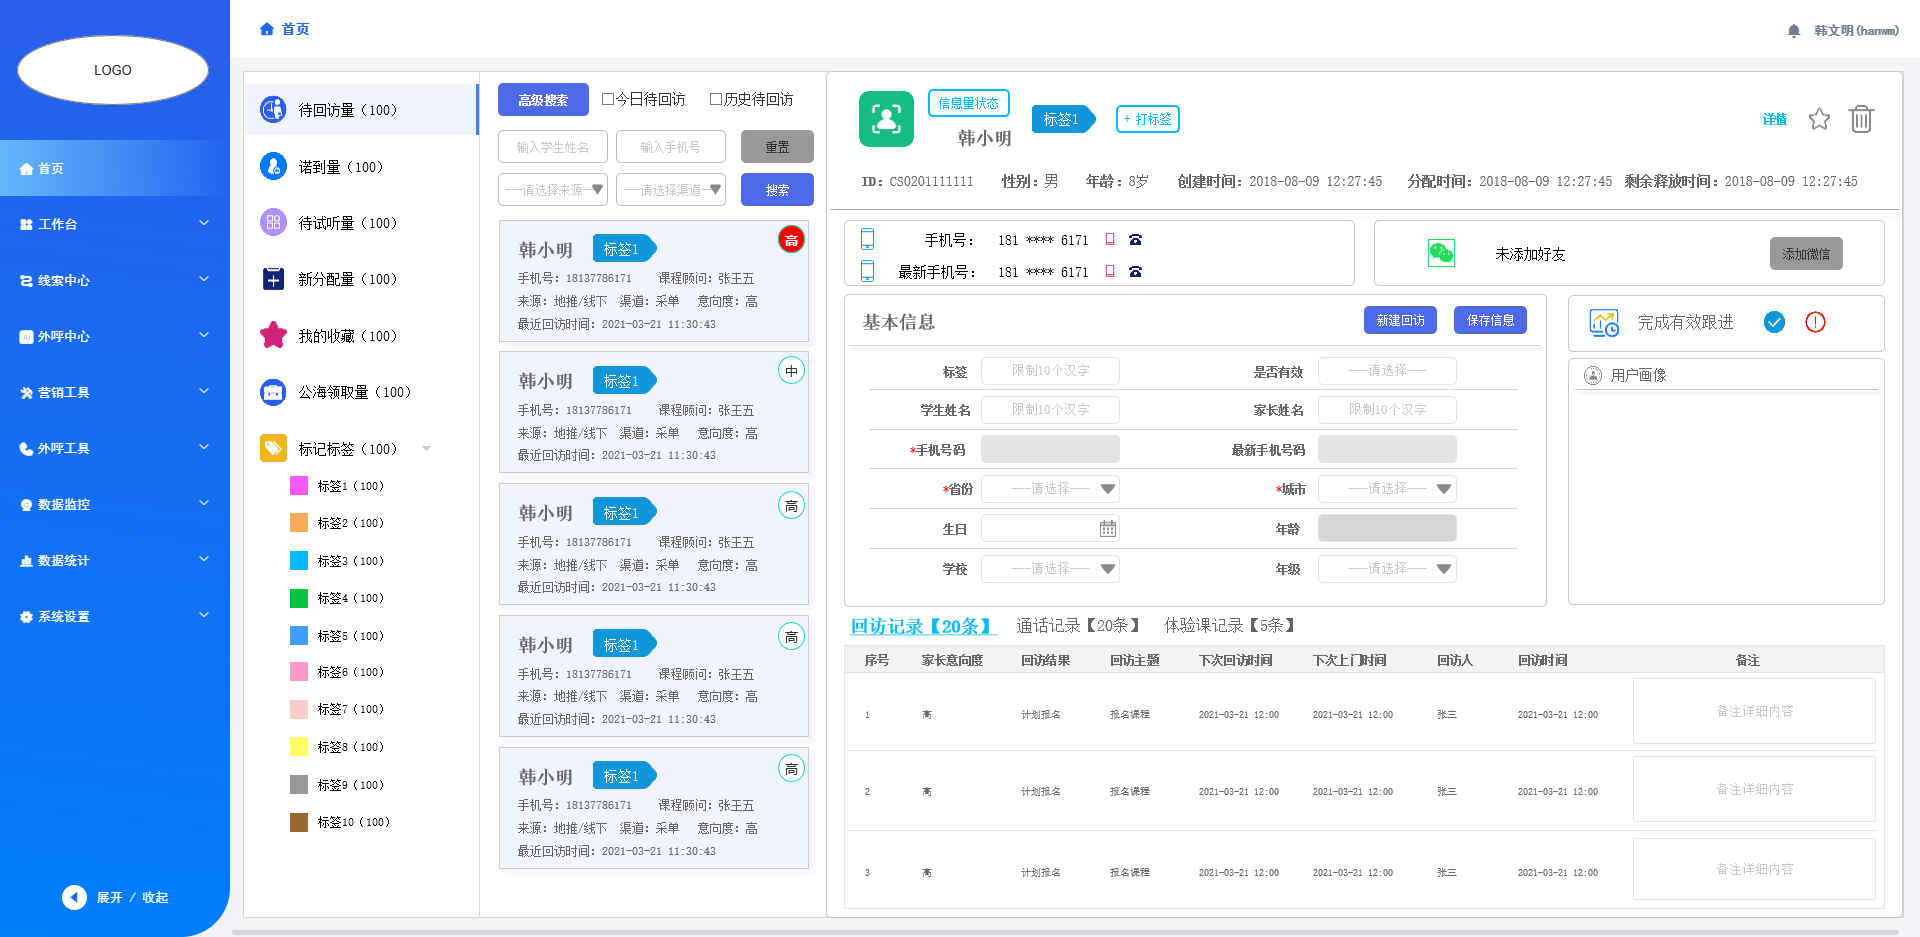Click the 高级搜索 button
The image size is (1920, 937).
click(543, 99)
